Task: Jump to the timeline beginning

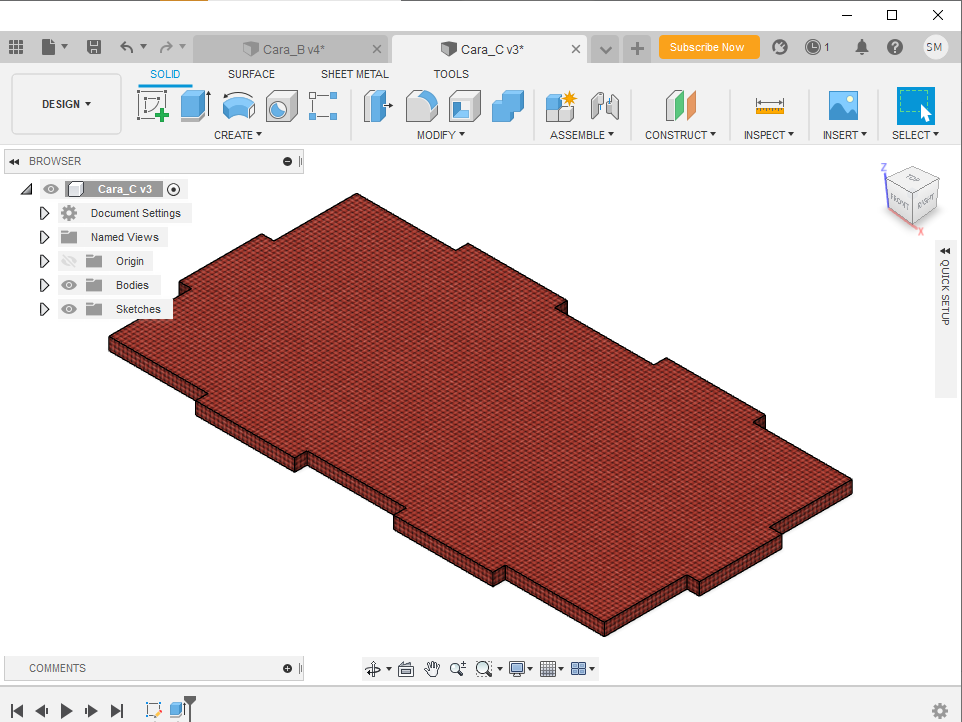Action: coord(17,711)
